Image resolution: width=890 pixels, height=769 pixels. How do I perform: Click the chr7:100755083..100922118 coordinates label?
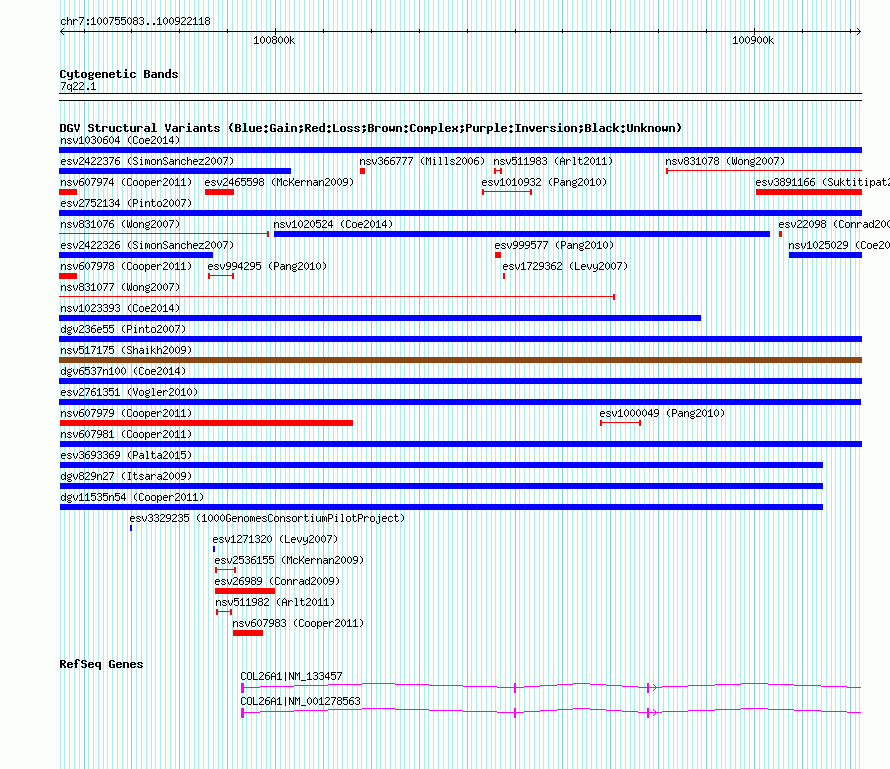(x=135, y=21)
